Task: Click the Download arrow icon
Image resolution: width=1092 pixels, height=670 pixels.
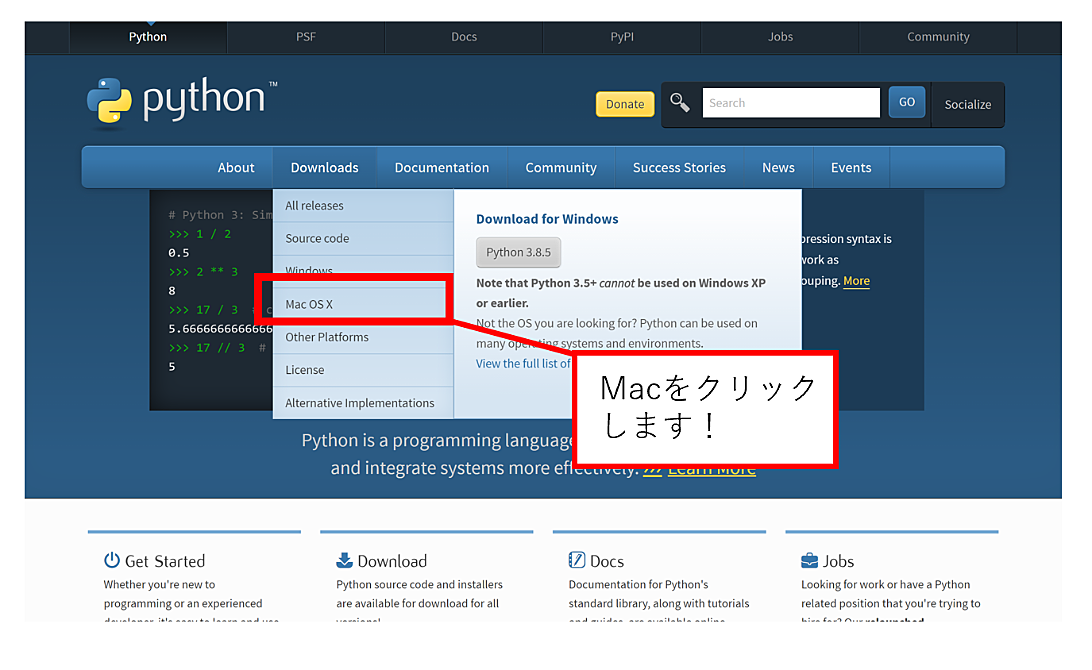Action: click(344, 561)
